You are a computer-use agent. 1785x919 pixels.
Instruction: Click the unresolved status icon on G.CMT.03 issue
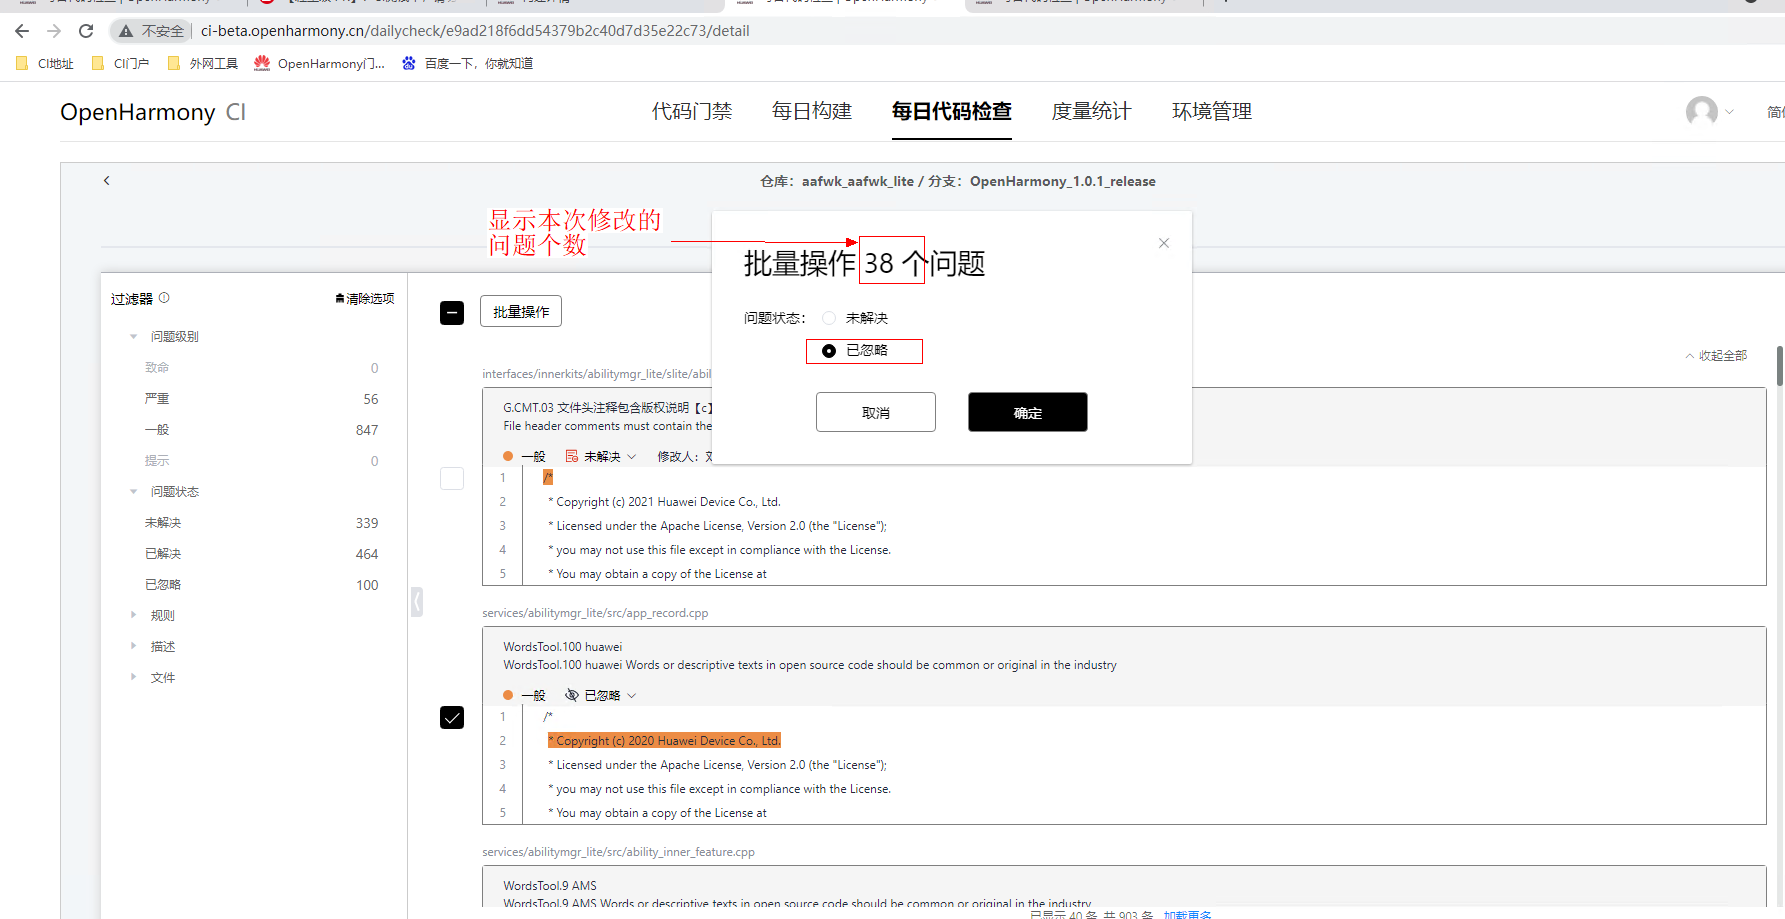[x=572, y=456]
